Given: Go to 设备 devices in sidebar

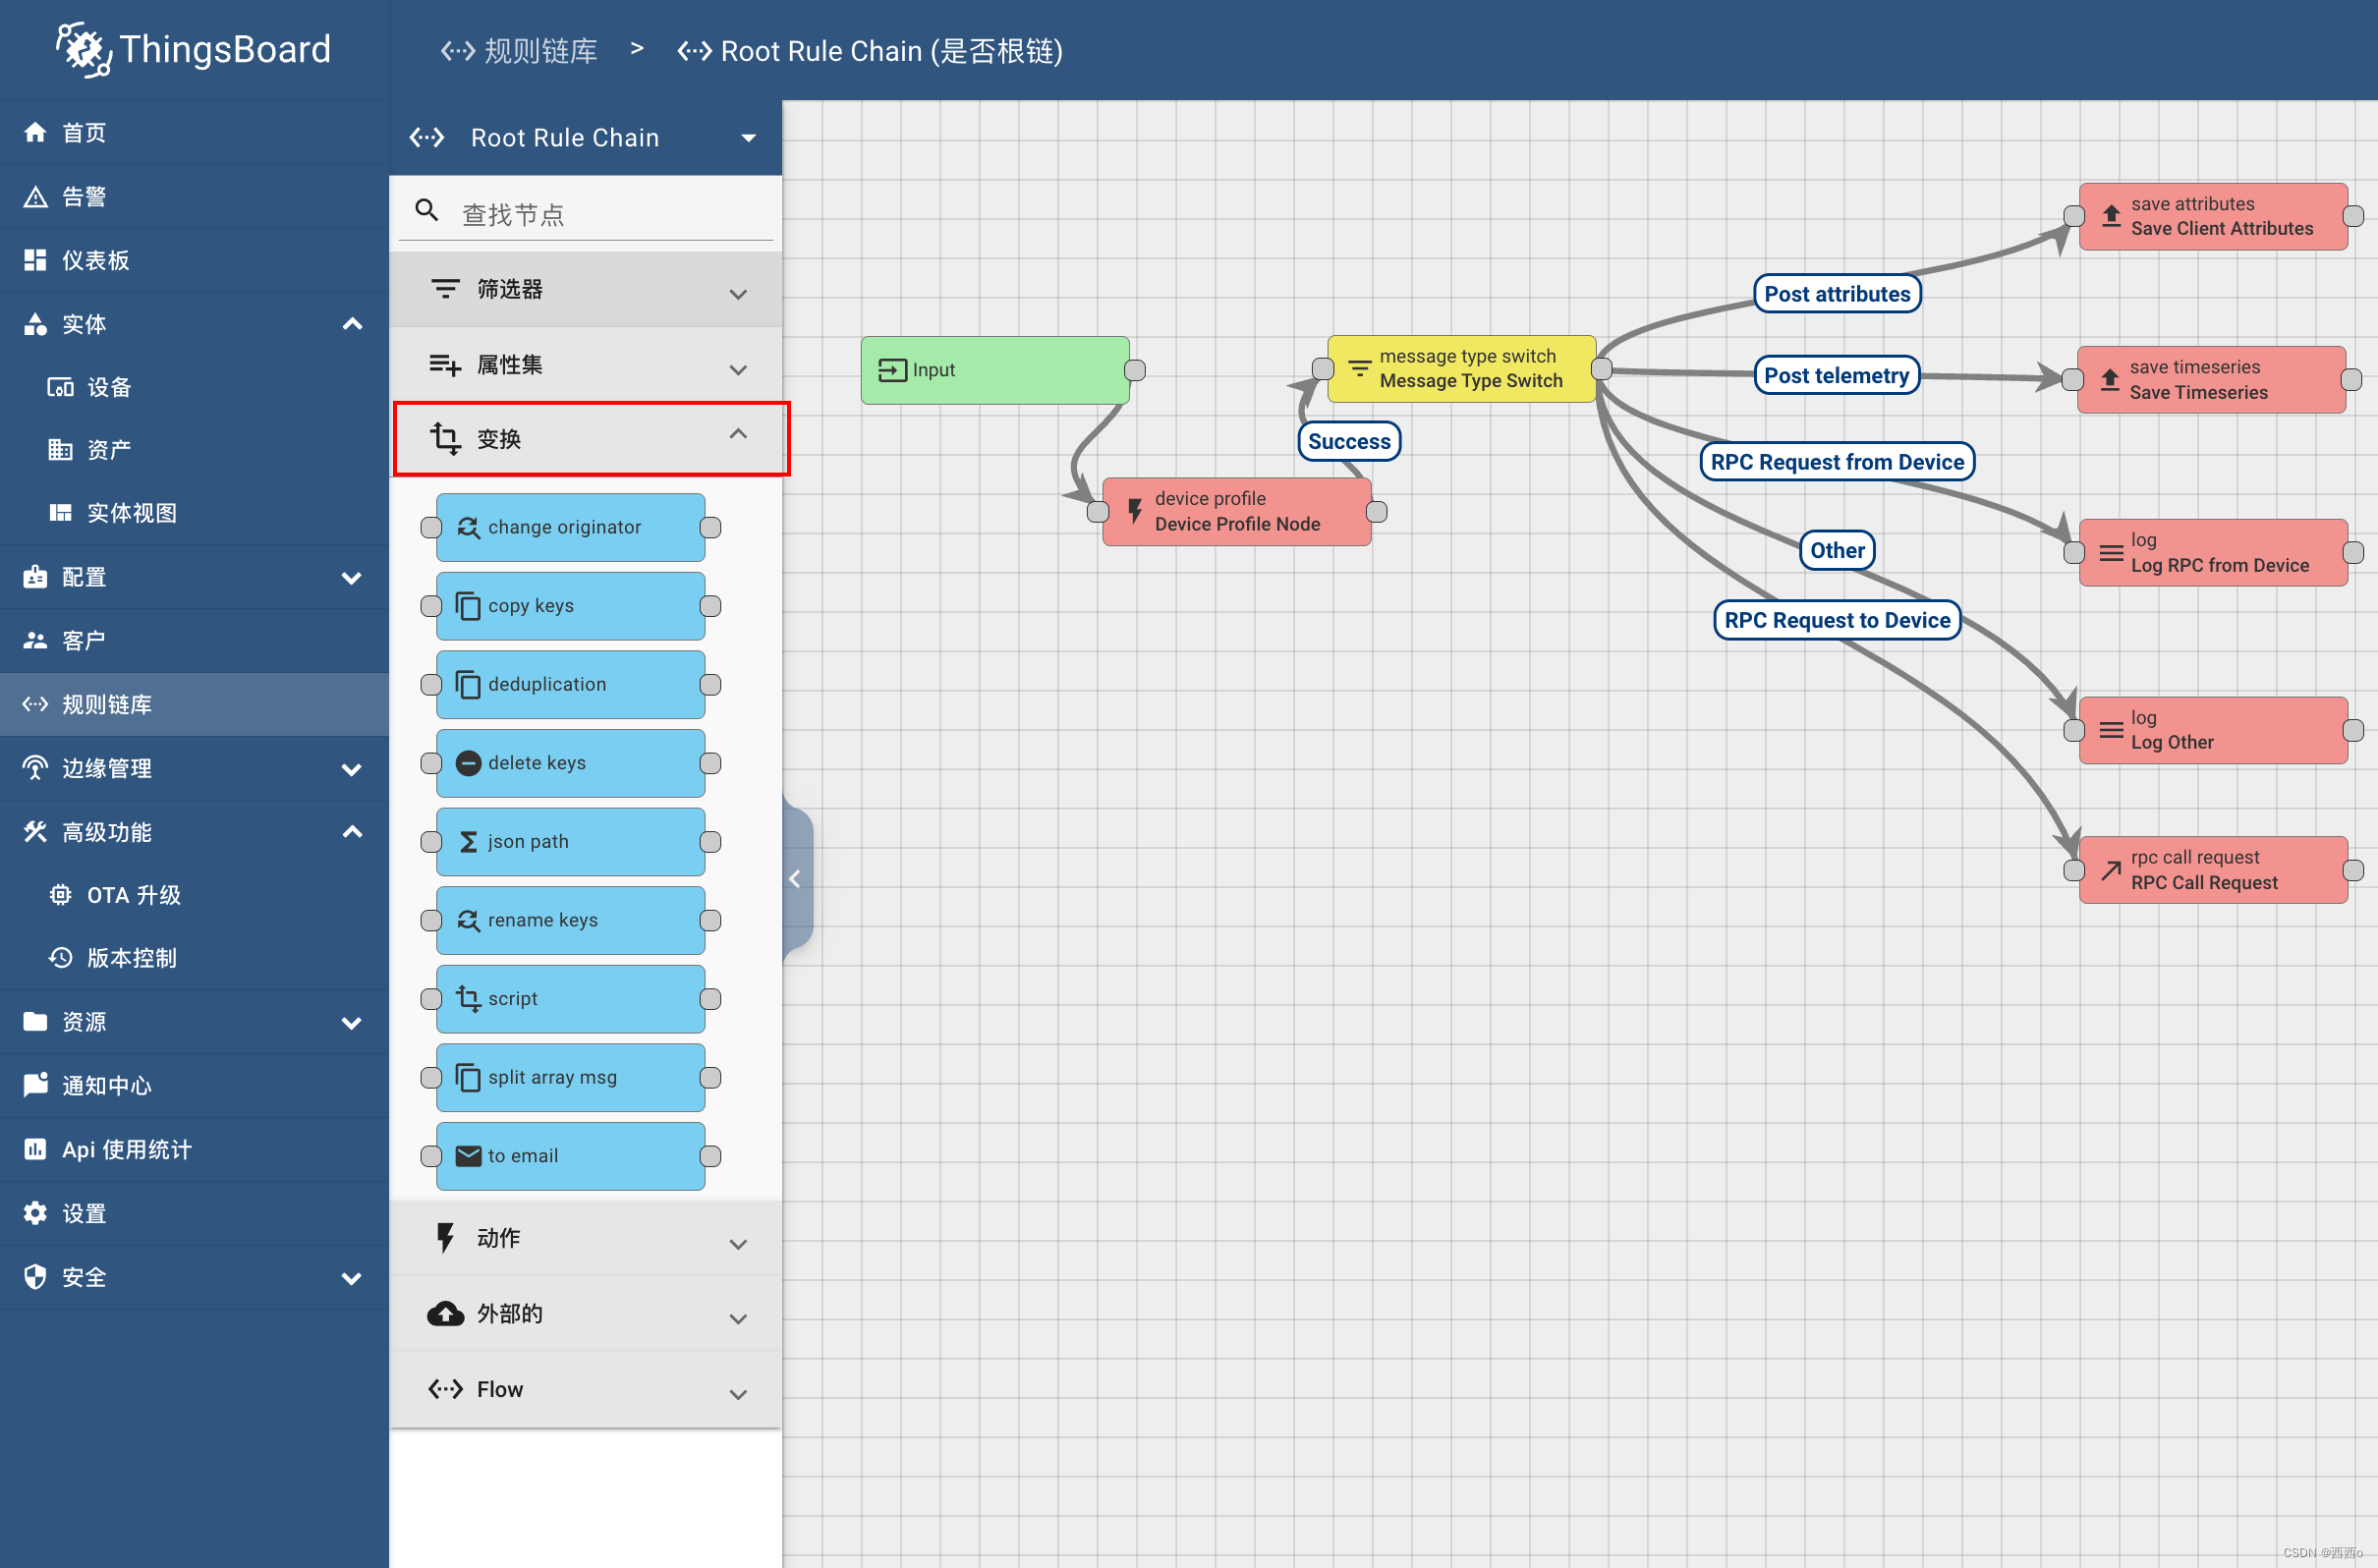Looking at the screenshot, I should (x=108, y=387).
